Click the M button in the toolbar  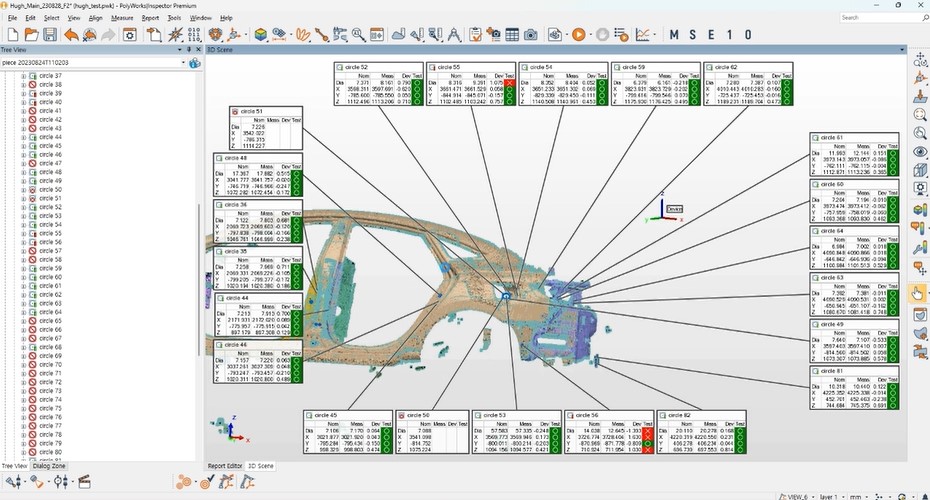[x=674, y=35]
